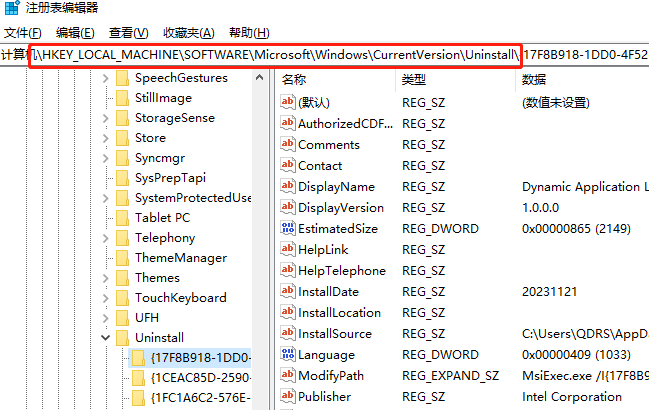Click binary icon of Language value
Viewport: 649px width, 410px height.
pos(288,354)
